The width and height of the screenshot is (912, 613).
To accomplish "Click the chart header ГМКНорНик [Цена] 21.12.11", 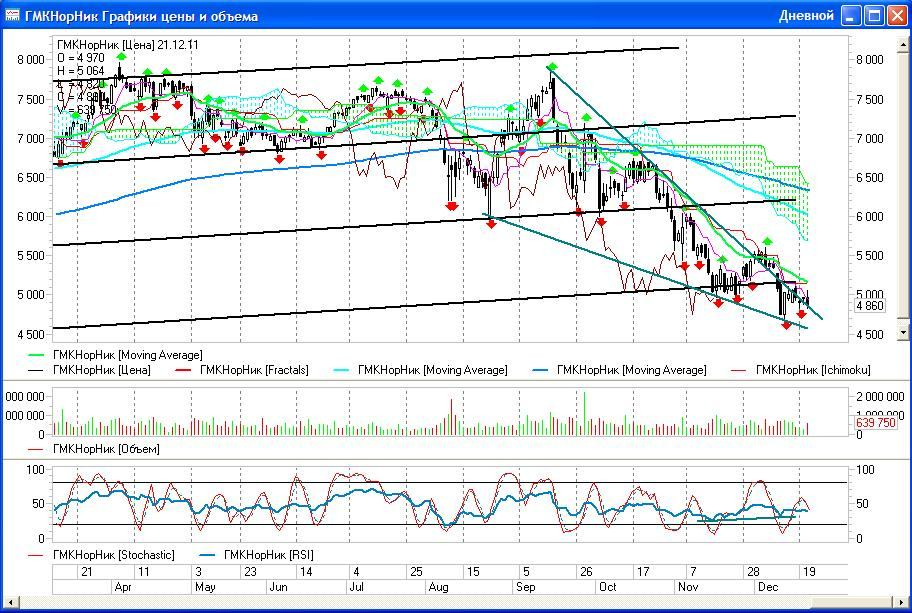I will [x=128, y=45].
